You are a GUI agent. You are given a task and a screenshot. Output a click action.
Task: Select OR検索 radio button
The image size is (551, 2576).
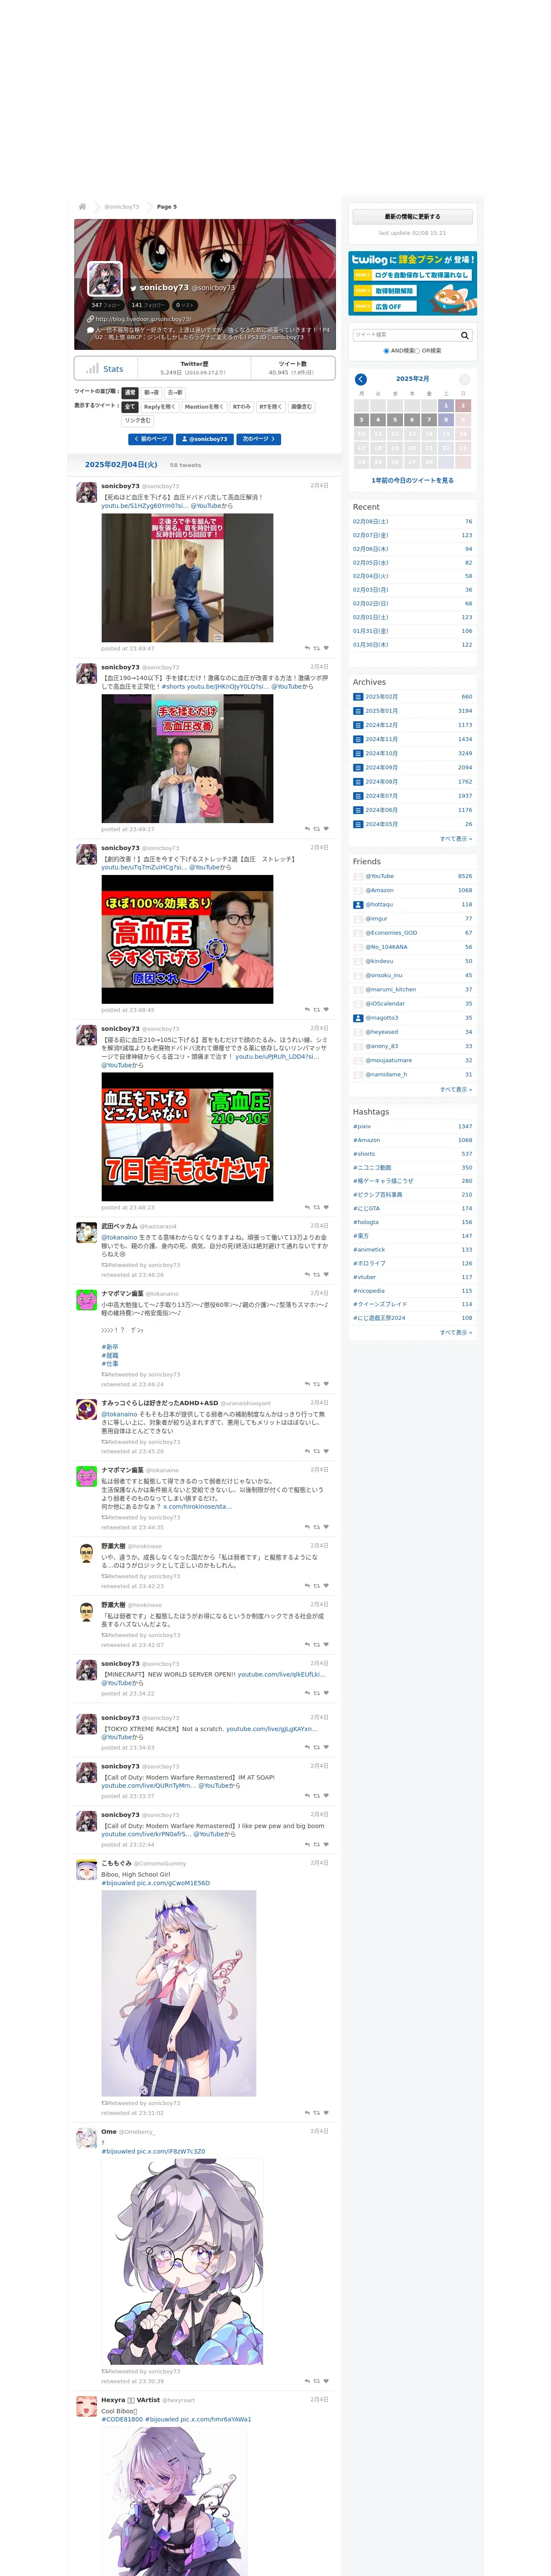417,351
